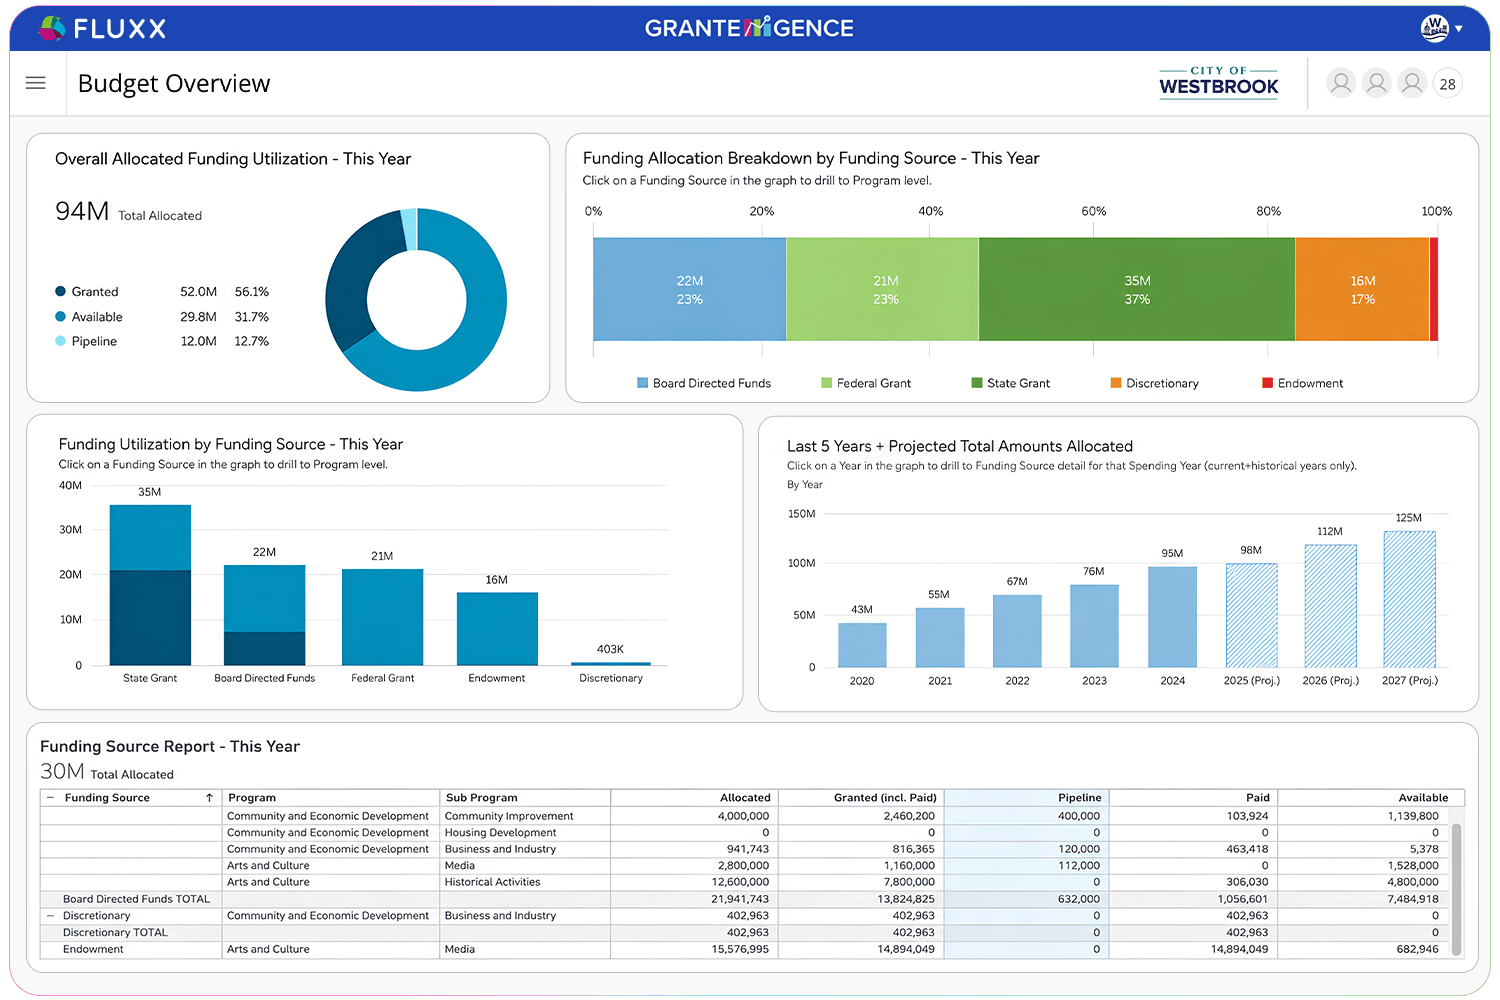The height and width of the screenshot is (1000, 1500).
Task: Click the Pipeline column header
Action: point(1026,797)
